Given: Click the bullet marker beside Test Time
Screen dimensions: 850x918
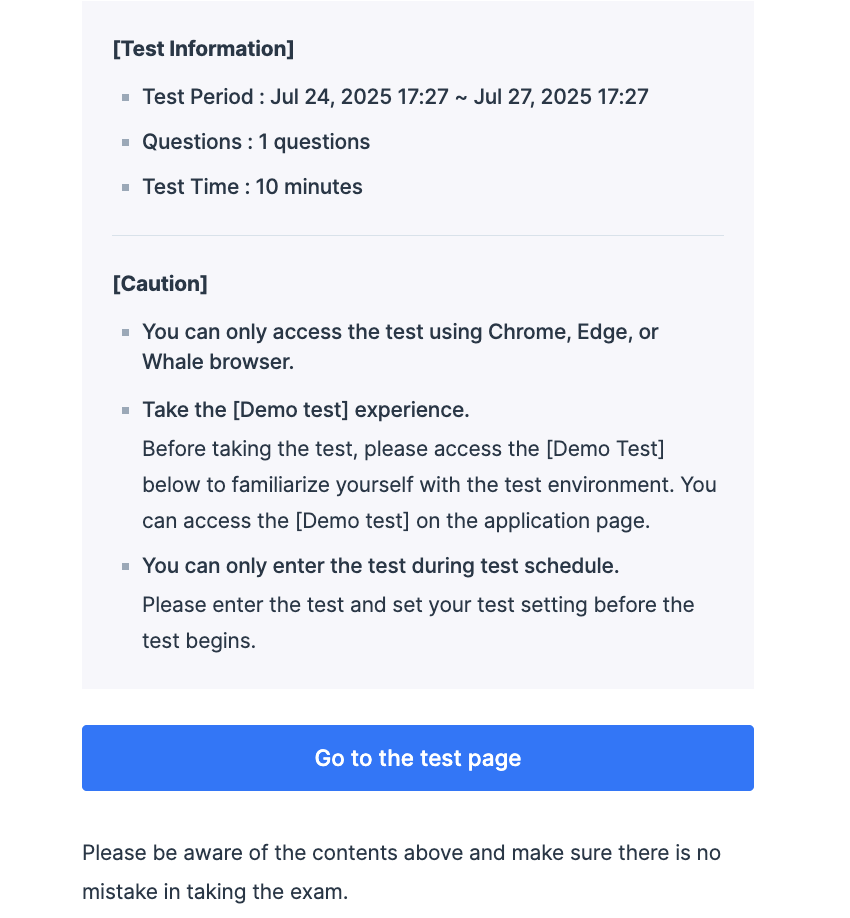Looking at the screenshot, I should (125, 187).
